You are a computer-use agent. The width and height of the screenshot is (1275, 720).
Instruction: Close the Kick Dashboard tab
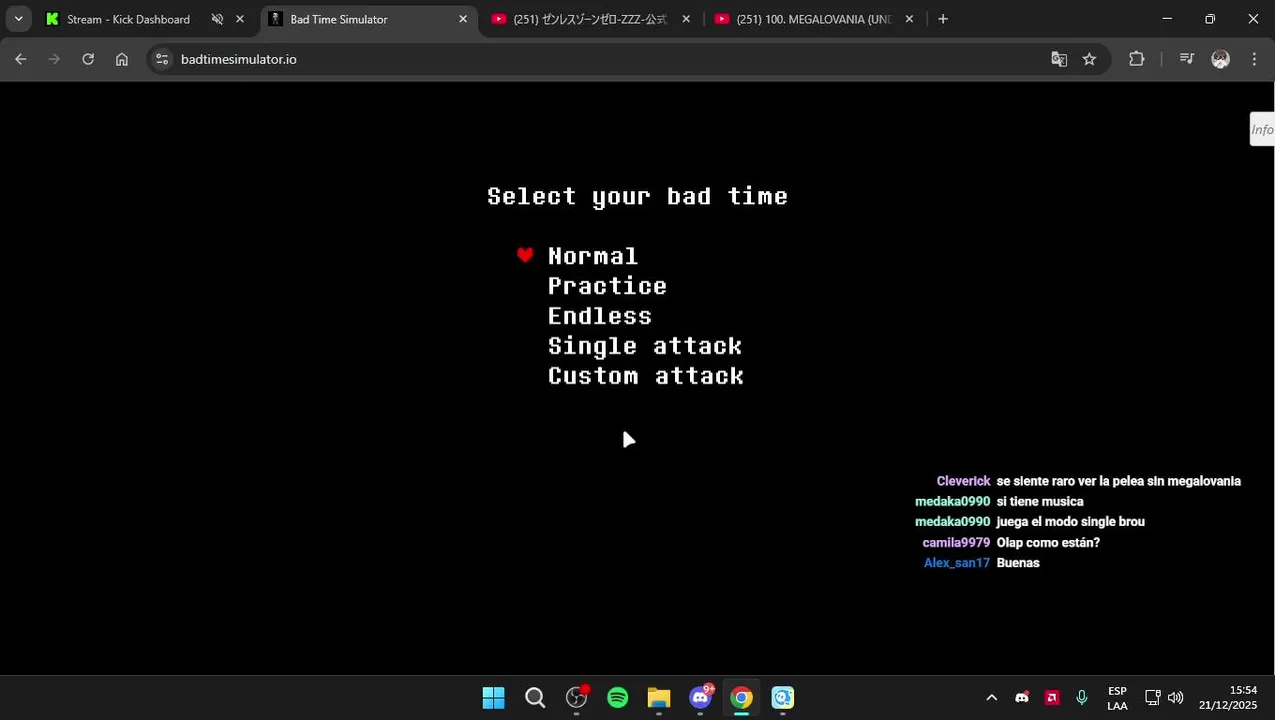[x=240, y=19]
